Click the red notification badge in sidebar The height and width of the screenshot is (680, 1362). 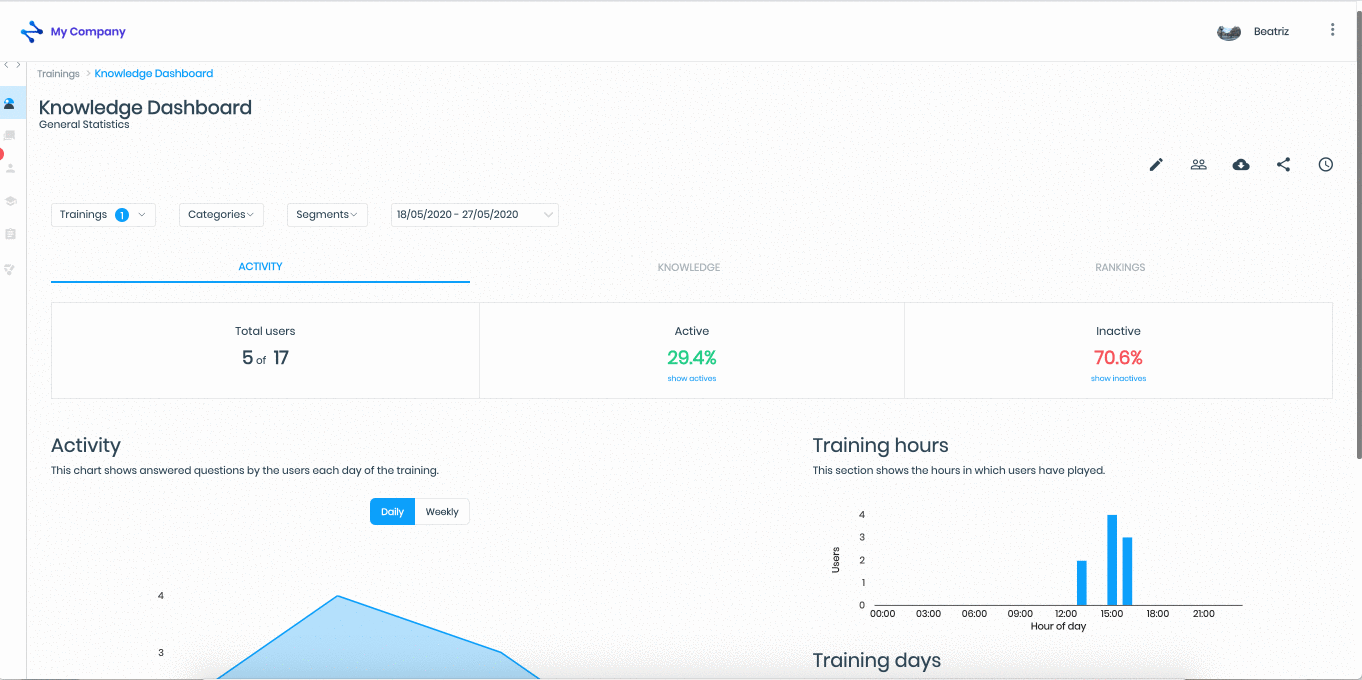pyautogui.click(x=2, y=154)
